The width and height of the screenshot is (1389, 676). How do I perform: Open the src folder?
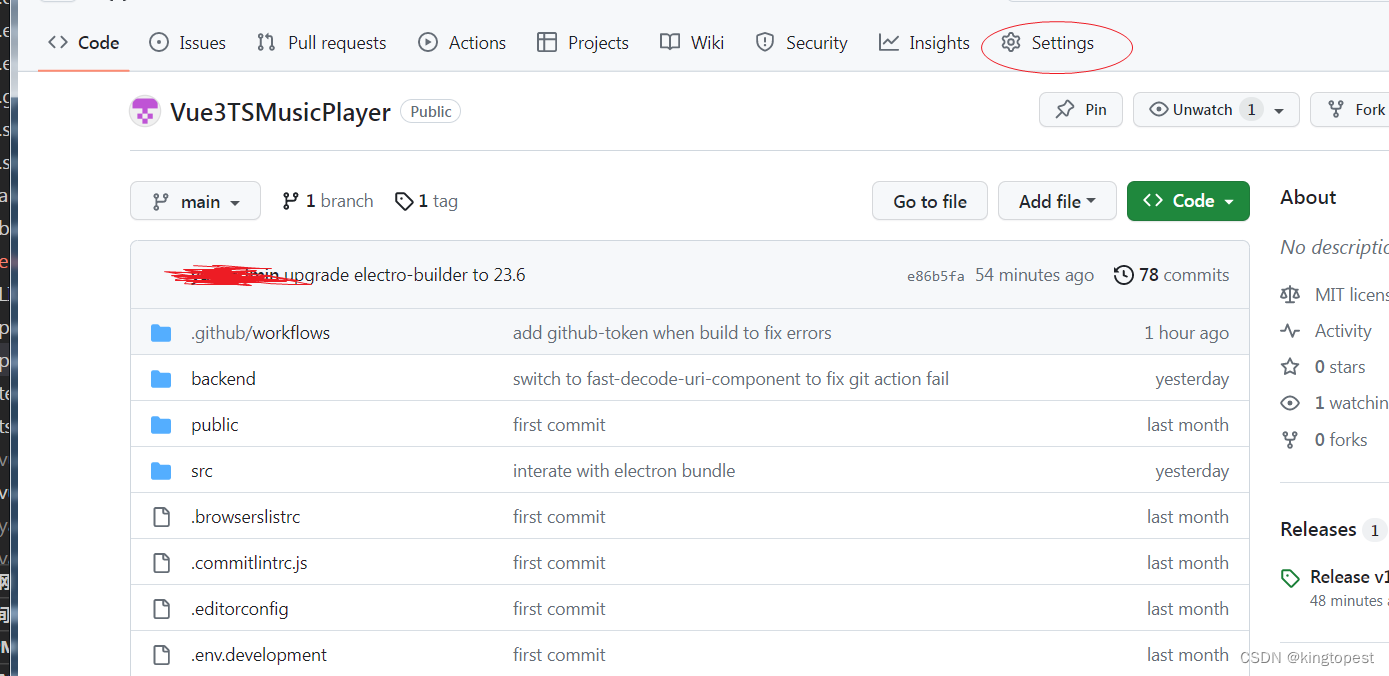coord(202,471)
